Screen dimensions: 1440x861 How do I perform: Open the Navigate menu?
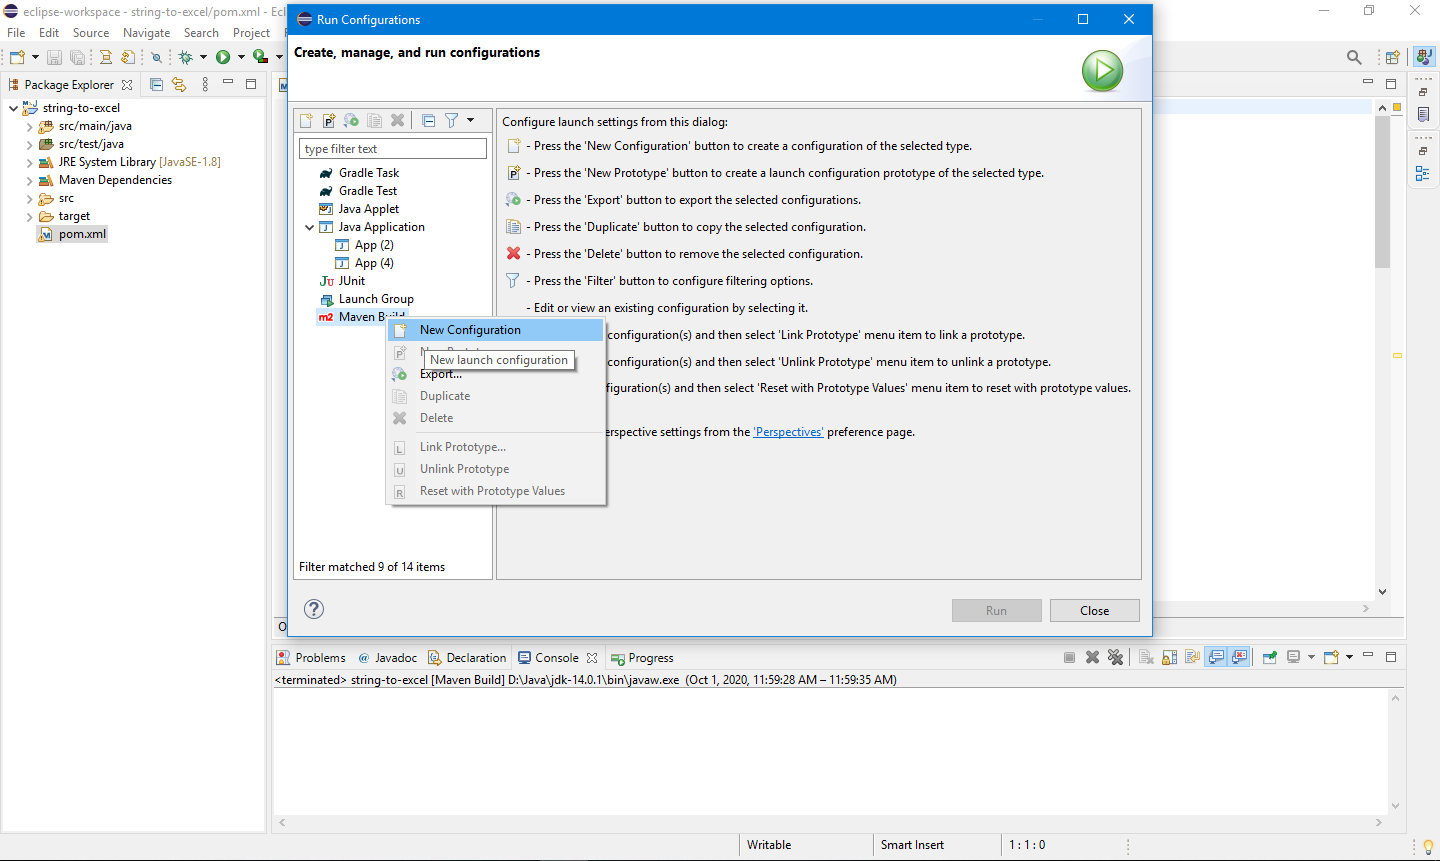tap(146, 32)
